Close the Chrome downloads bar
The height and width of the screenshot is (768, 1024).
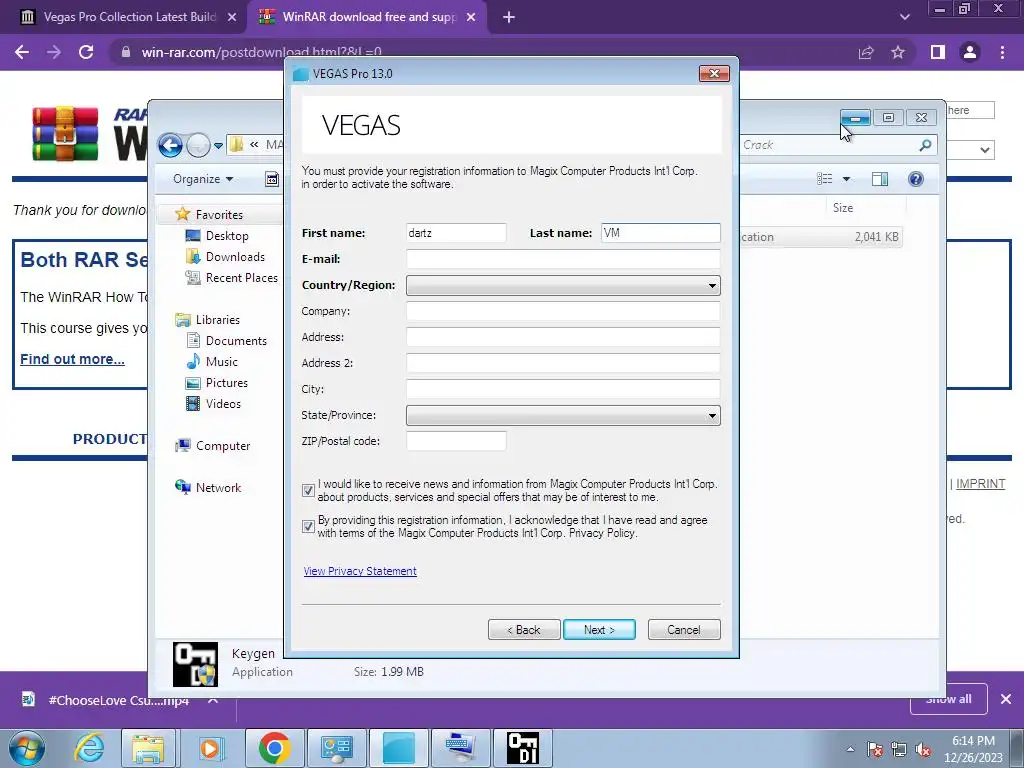coord(1006,699)
